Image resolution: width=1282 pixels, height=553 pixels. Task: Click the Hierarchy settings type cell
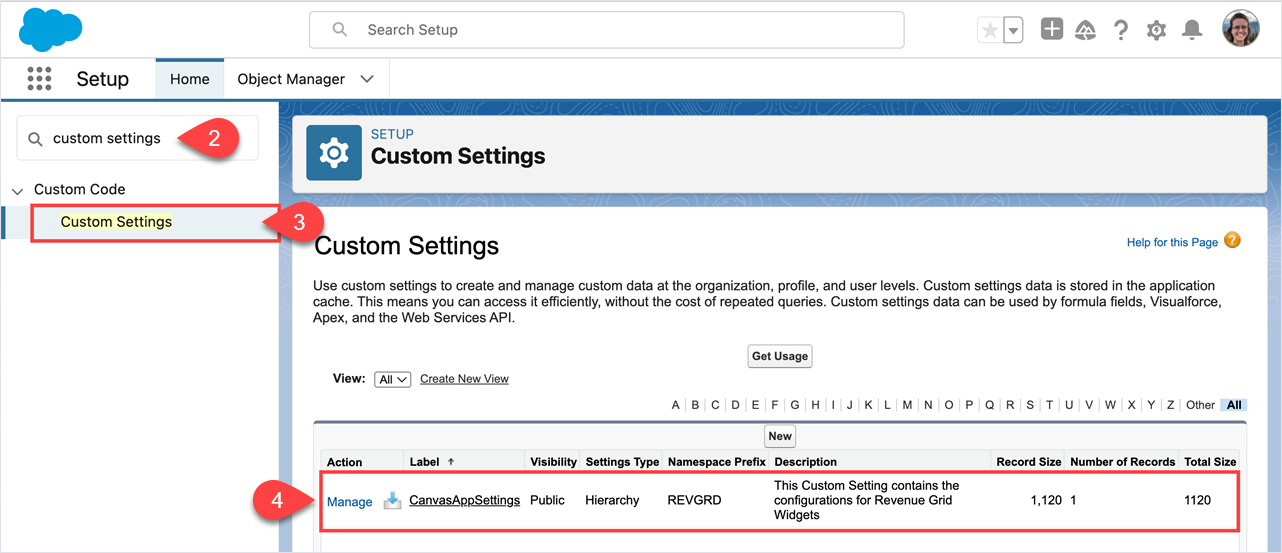[x=612, y=500]
